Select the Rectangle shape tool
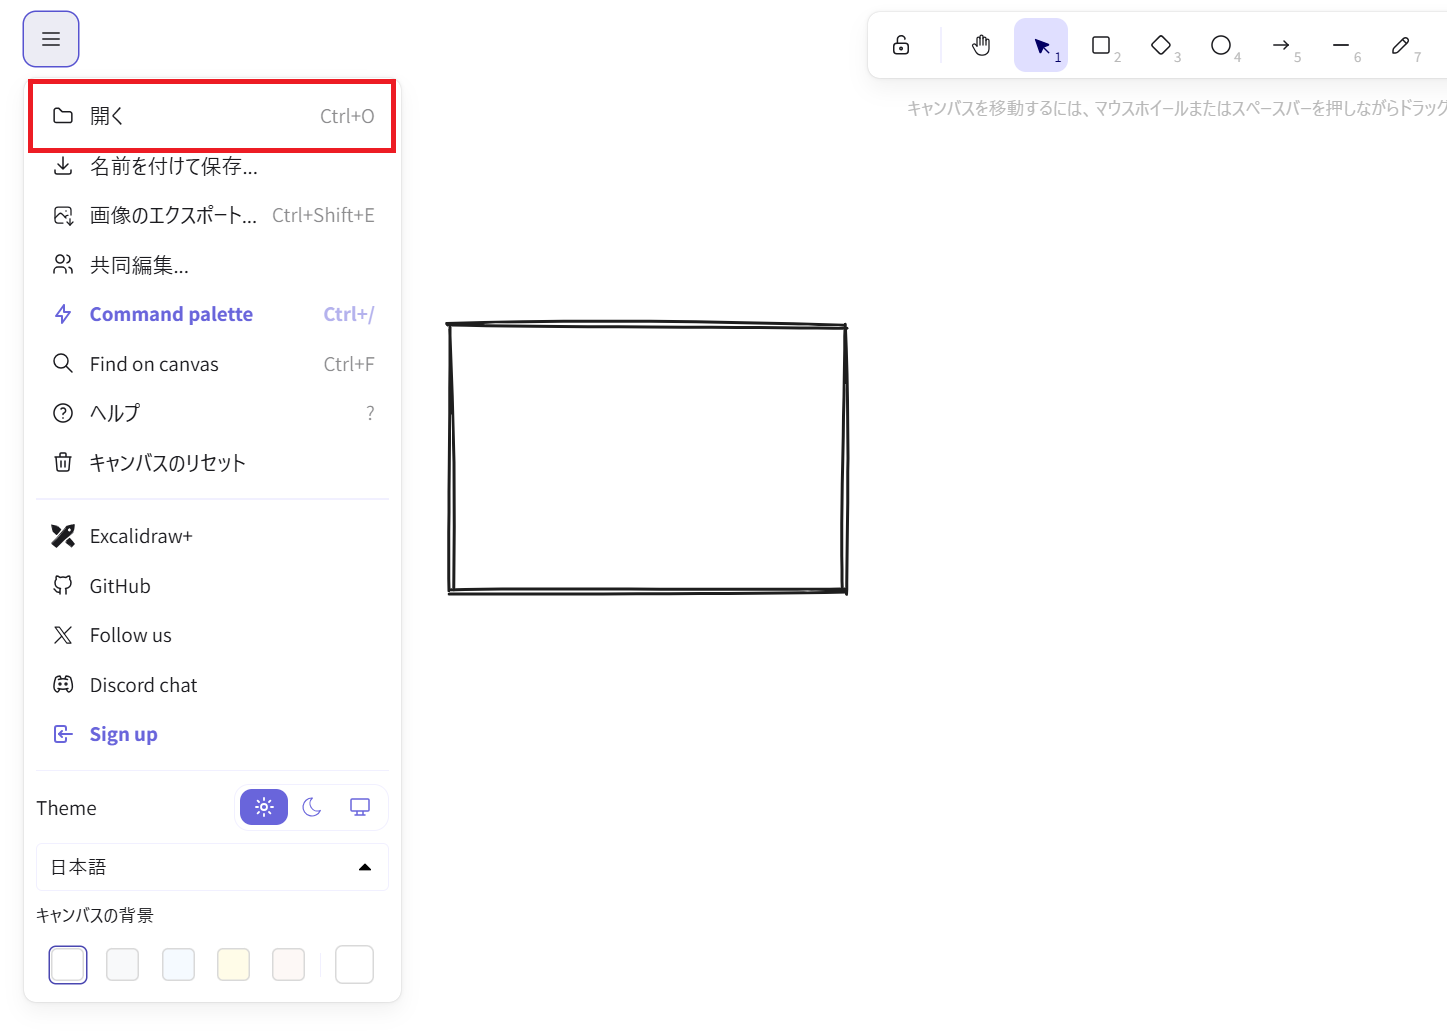This screenshot has height=1036, width=1447. 1101,45
